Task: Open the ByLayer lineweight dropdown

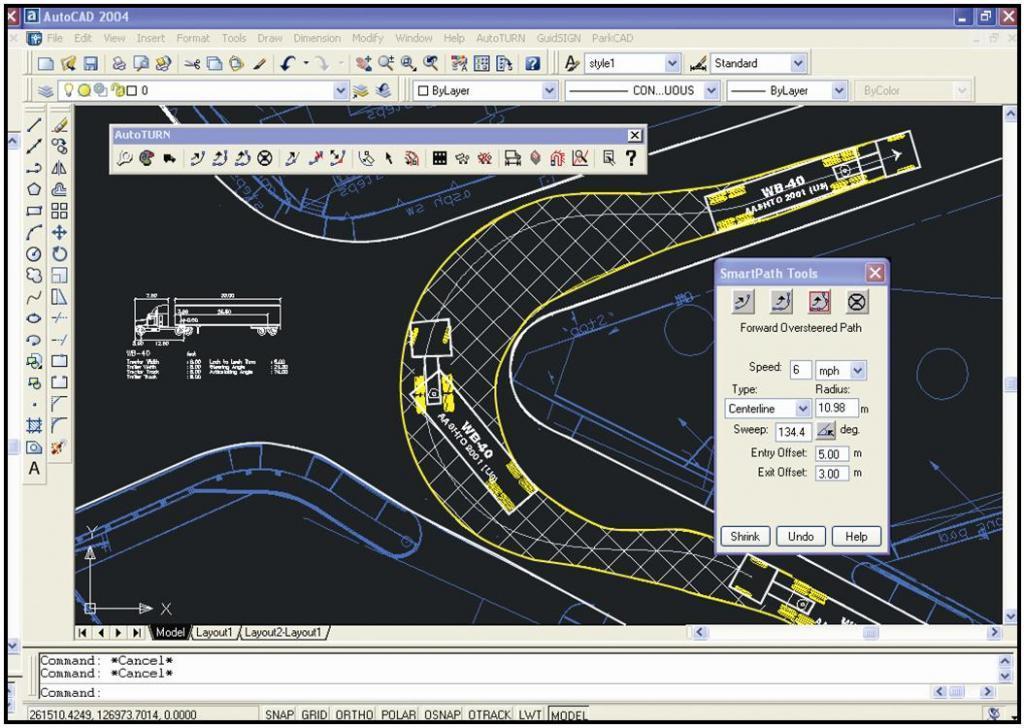Action: pos(839,91)
